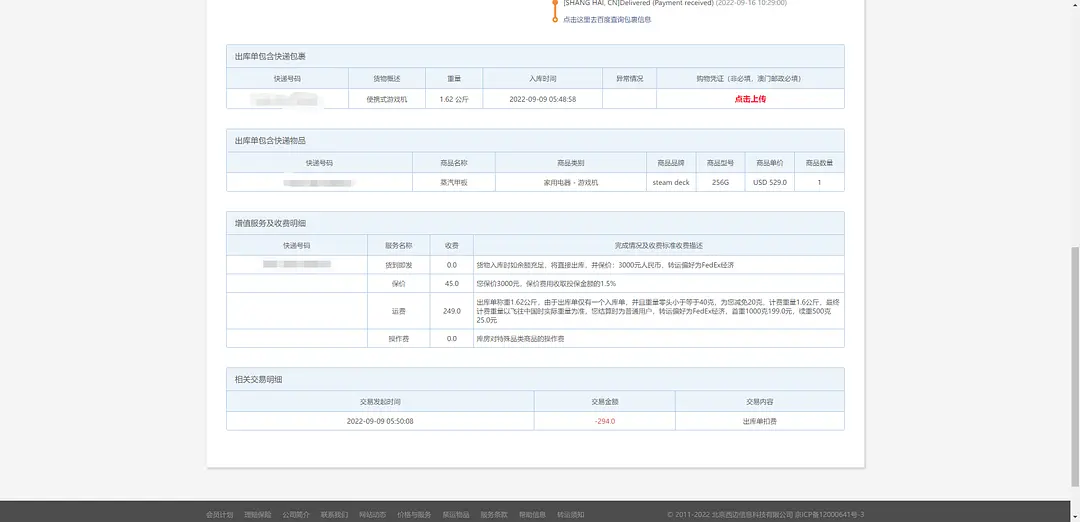Screen dimensions: 1080x522
Task: Open 会员计划 in the footer
Action: tap(219, 514)
